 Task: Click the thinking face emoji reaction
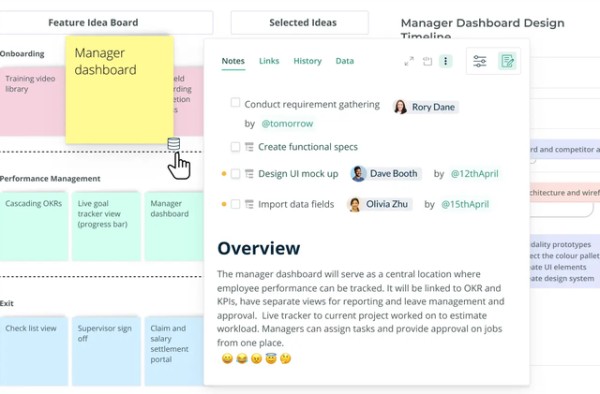[285, 358]
